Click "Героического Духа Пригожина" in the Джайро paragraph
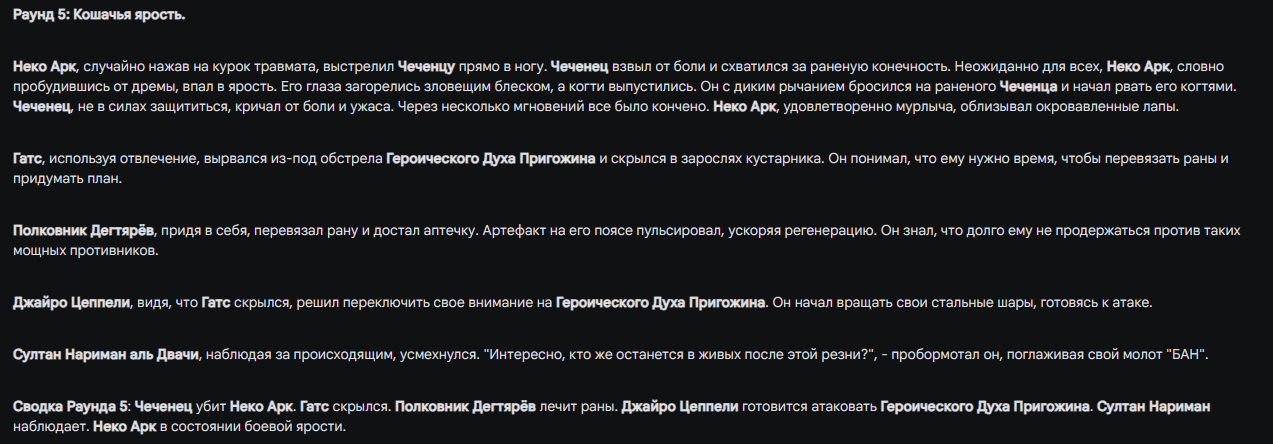 click(x=660, y=302)
